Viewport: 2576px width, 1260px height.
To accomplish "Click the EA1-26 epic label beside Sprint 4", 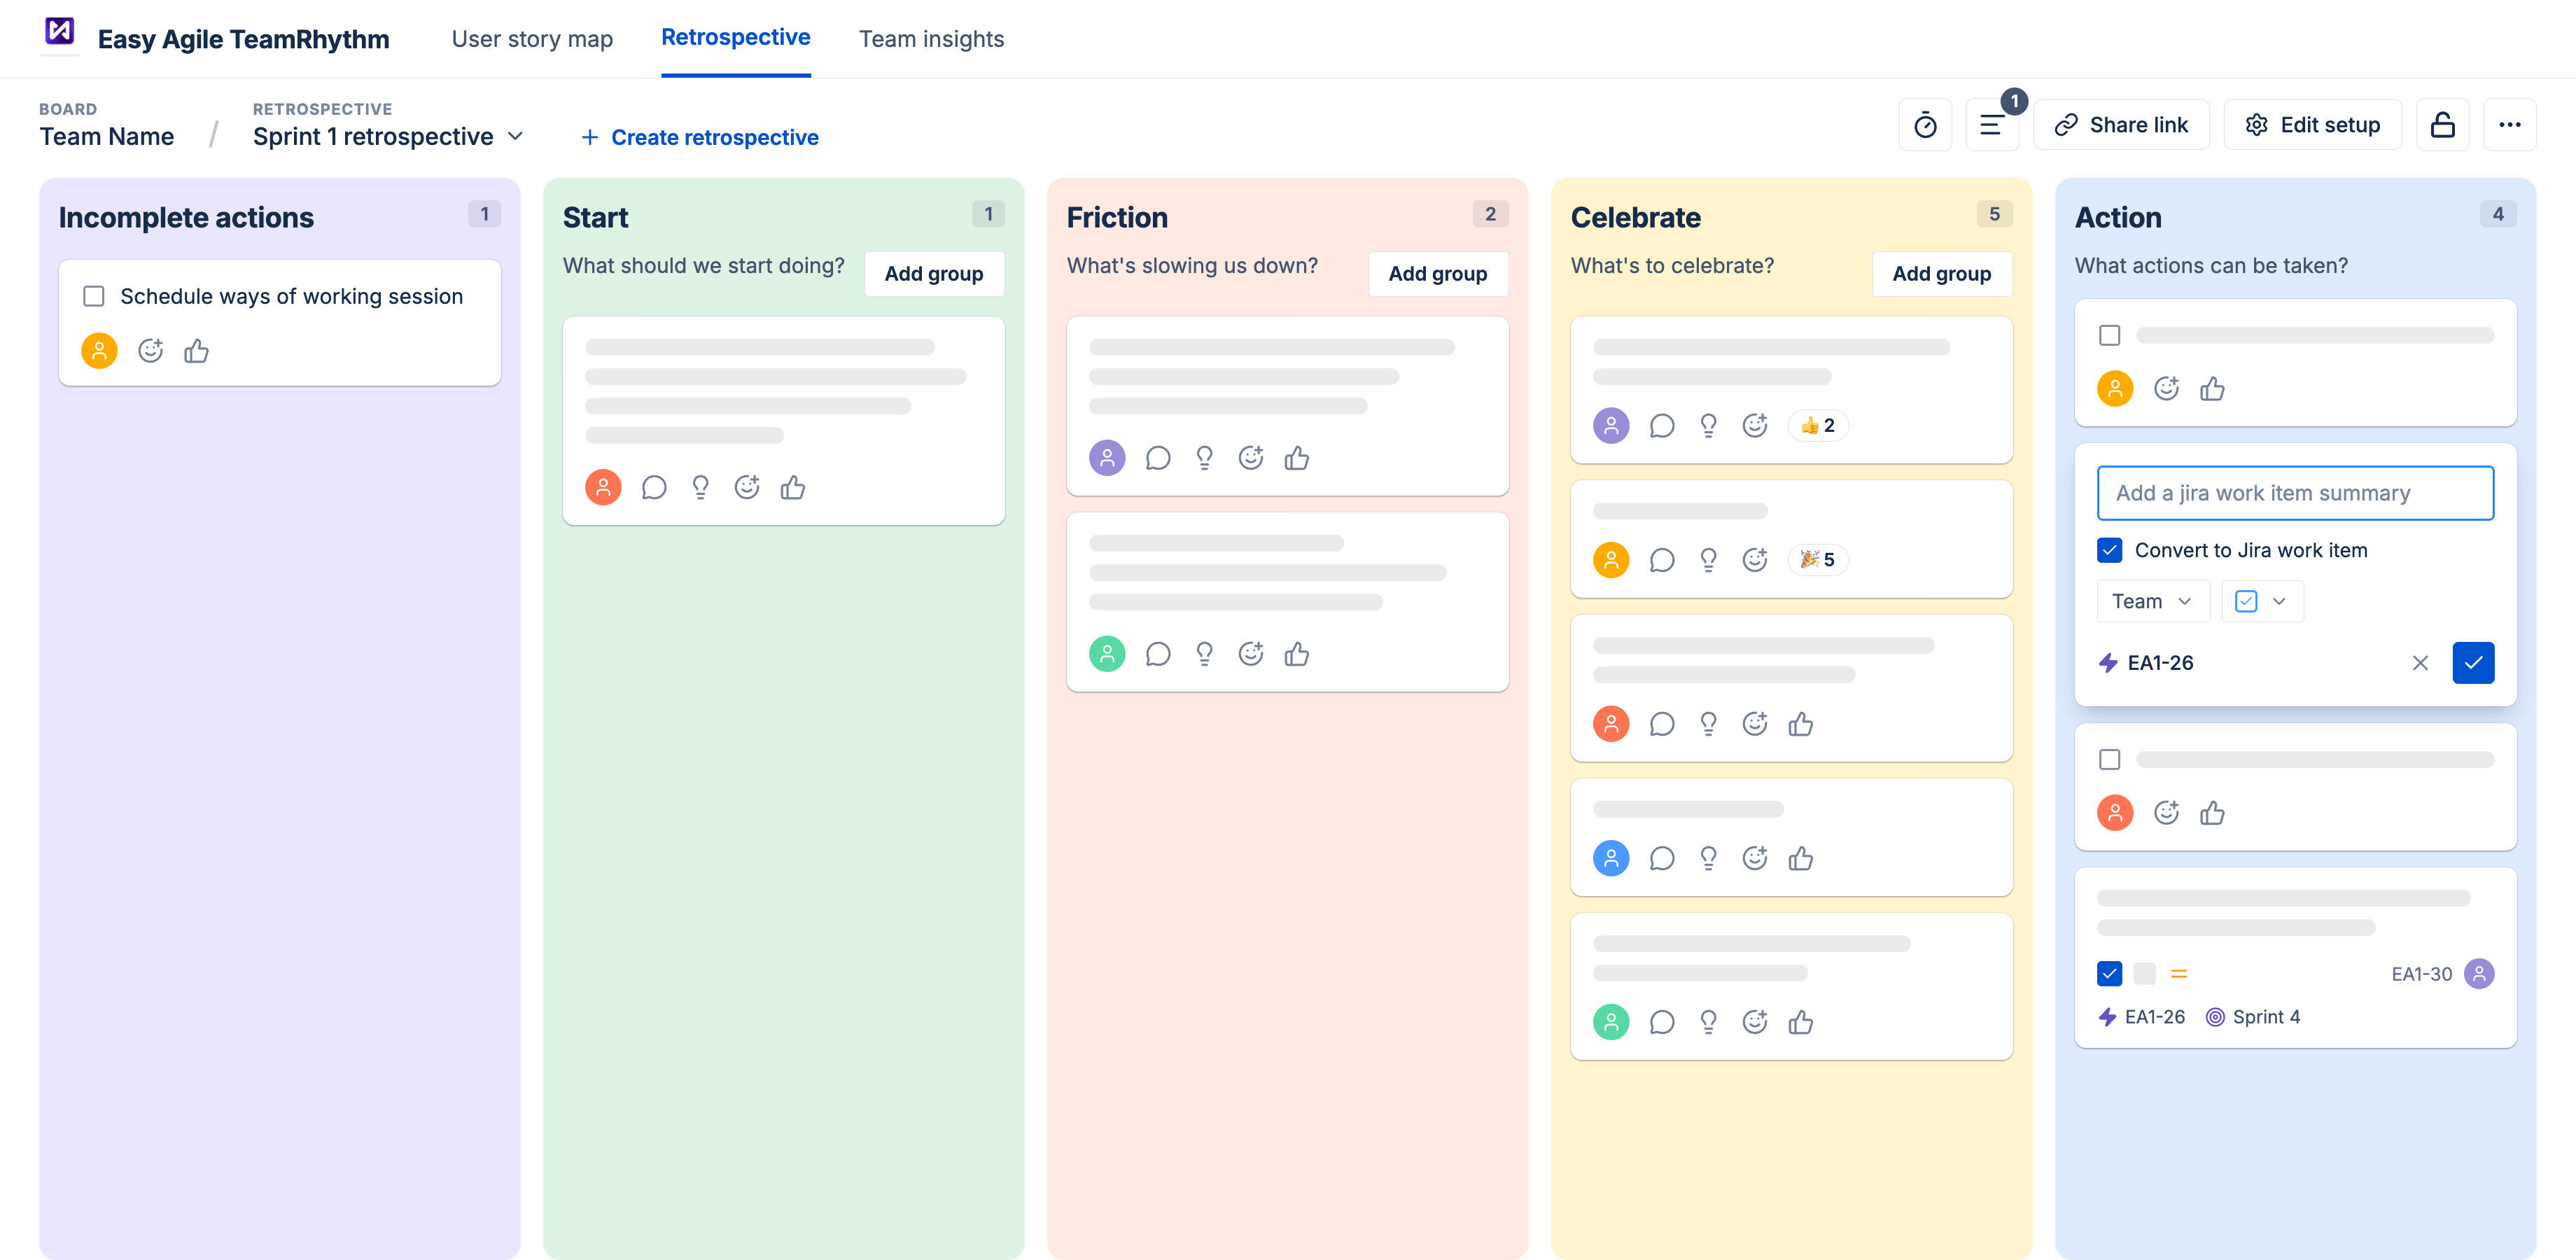I will [x=2141, y=1017].
